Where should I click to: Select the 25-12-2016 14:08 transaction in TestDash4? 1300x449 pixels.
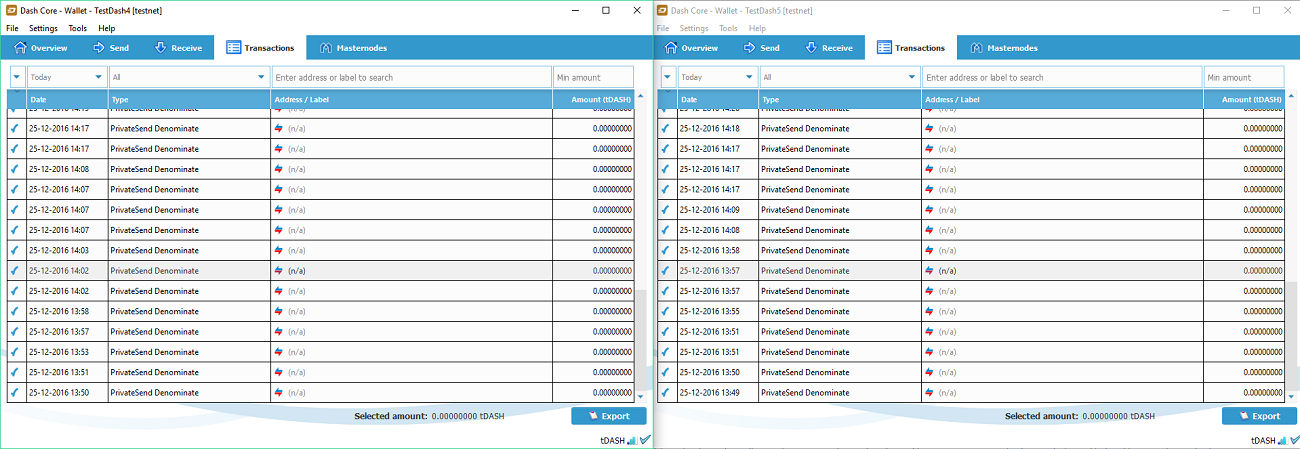pos(320,169)
